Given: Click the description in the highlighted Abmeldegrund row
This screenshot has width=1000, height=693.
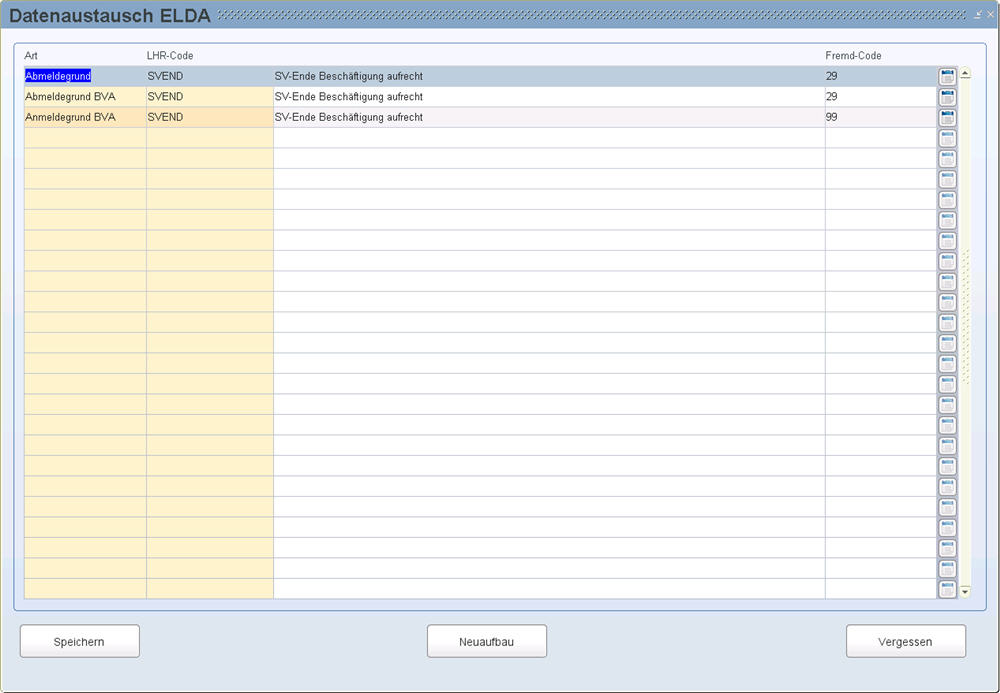Looking at the screenshot, I should point(348,77).
